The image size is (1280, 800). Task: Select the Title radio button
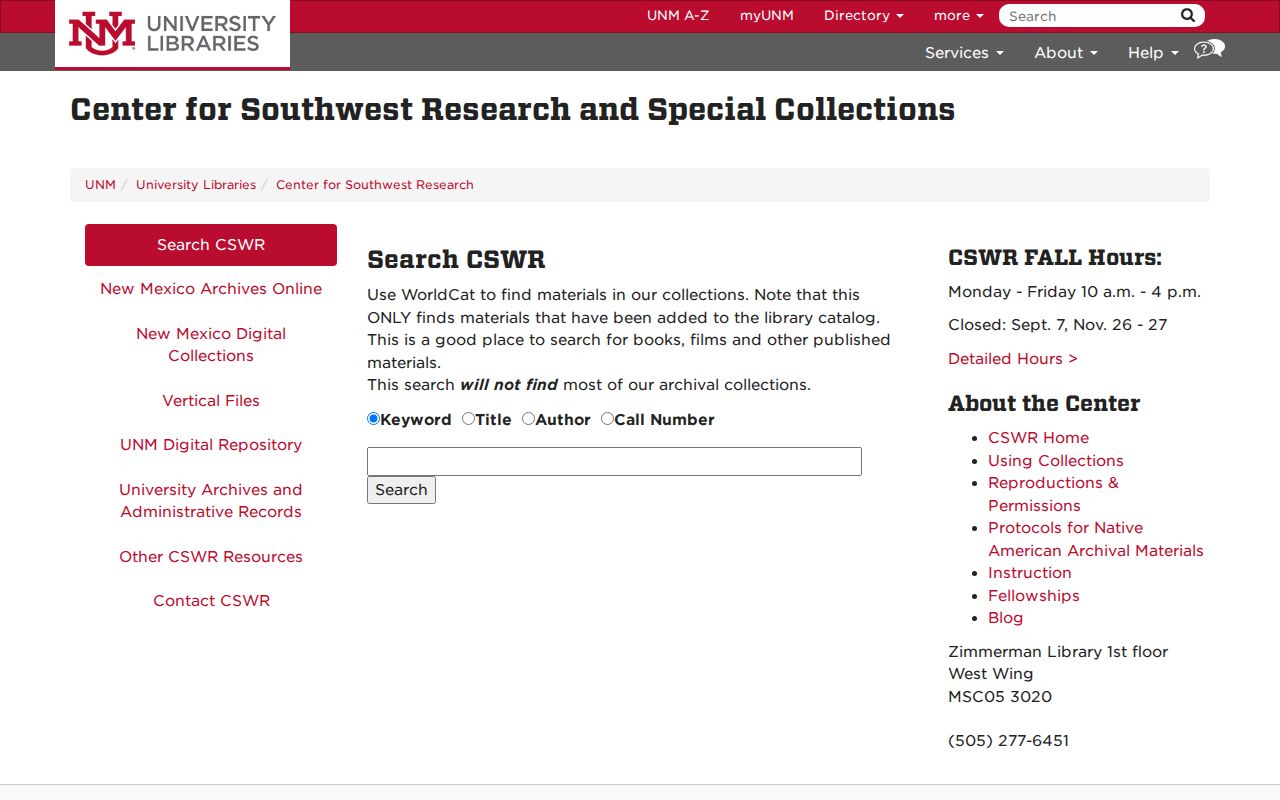(468, 419)
